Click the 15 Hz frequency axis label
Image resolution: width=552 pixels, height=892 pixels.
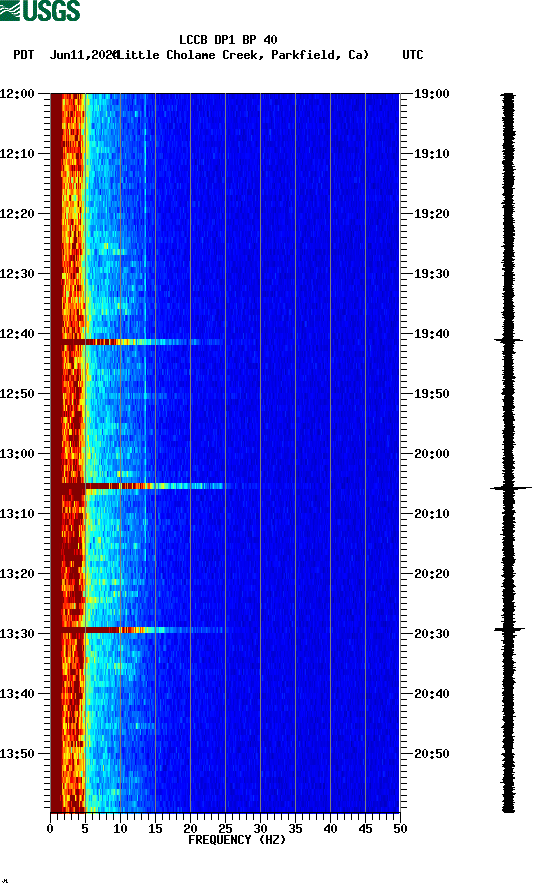(155, 829)
